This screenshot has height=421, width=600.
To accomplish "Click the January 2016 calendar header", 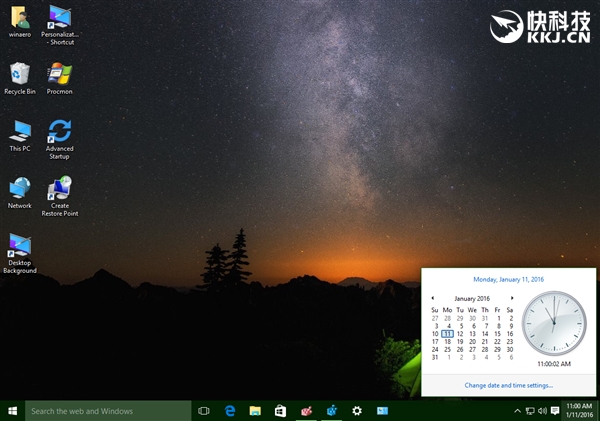I will click(x=472, y=299).
